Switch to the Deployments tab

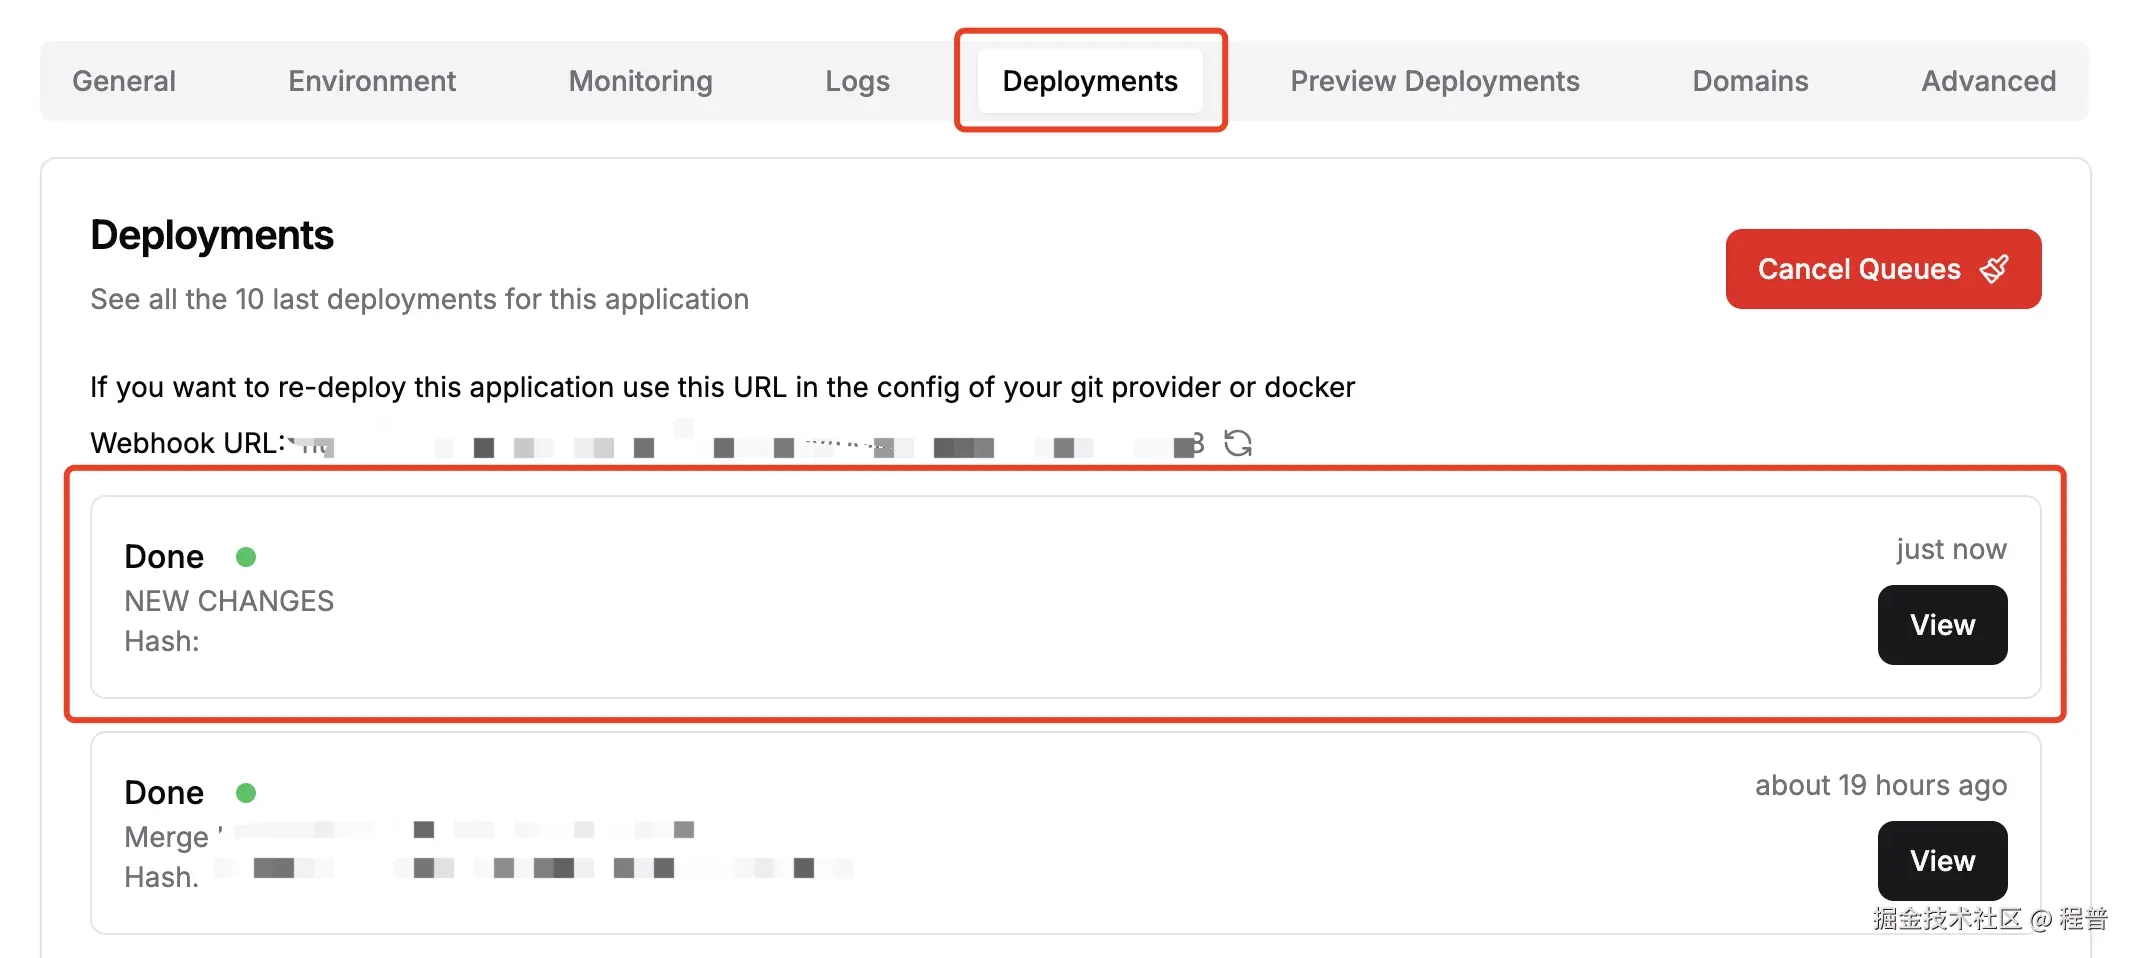click(1090, 81)
